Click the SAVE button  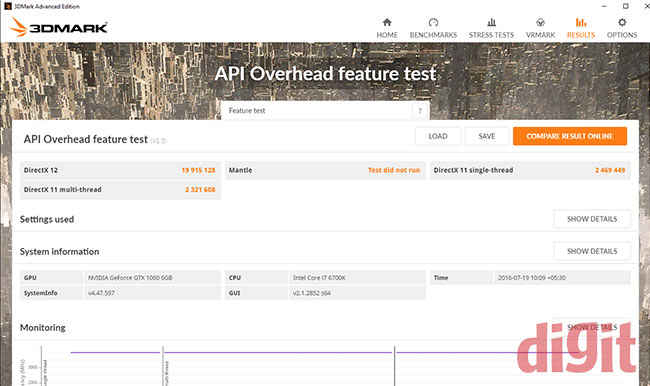487,136
